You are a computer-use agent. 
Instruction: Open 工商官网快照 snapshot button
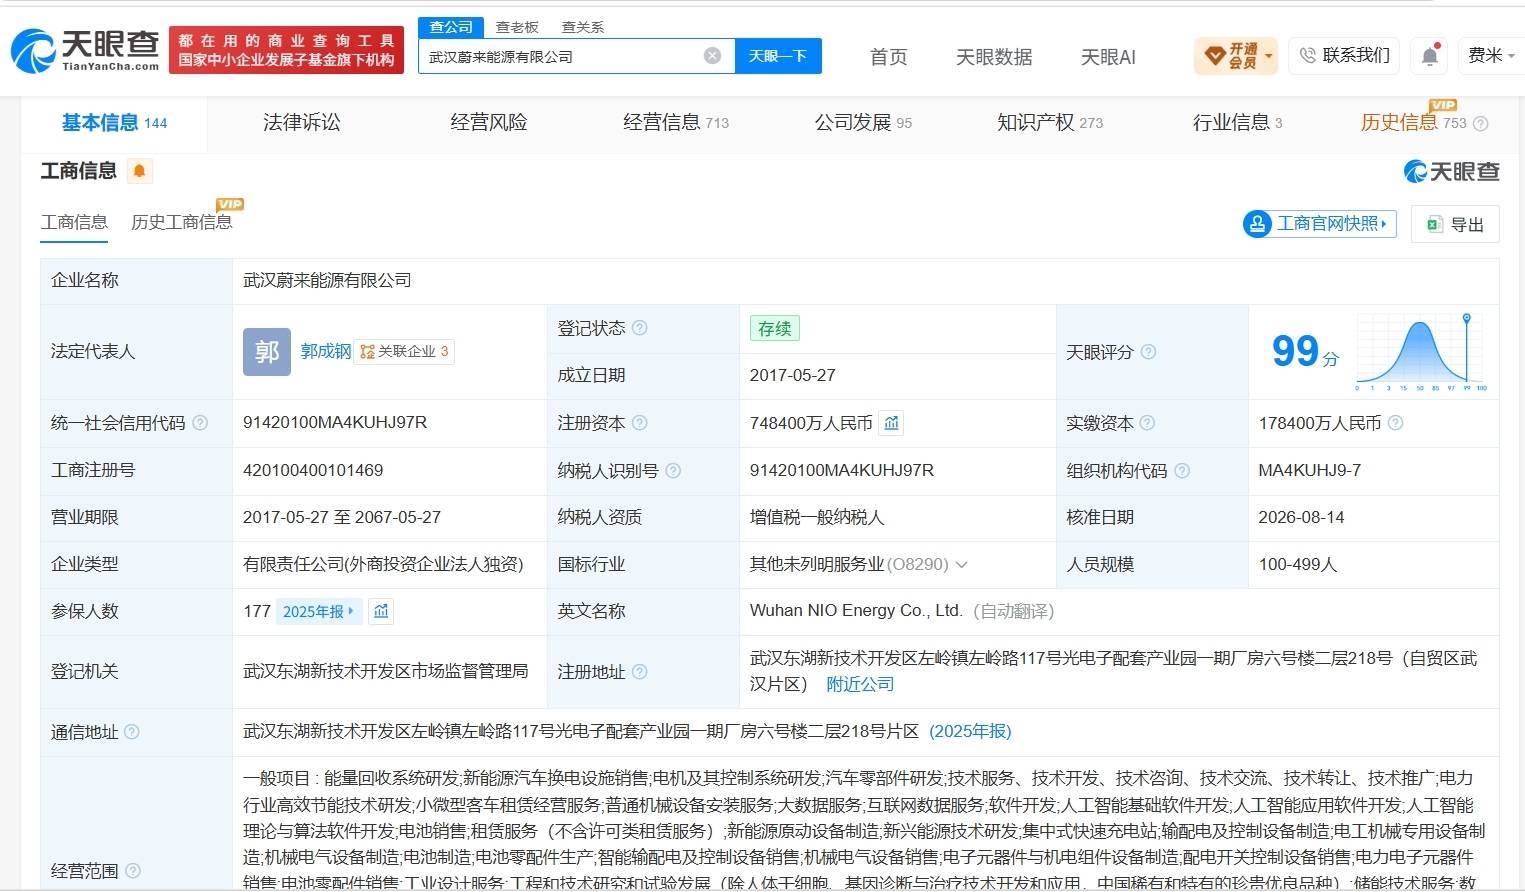[1318, 224]
